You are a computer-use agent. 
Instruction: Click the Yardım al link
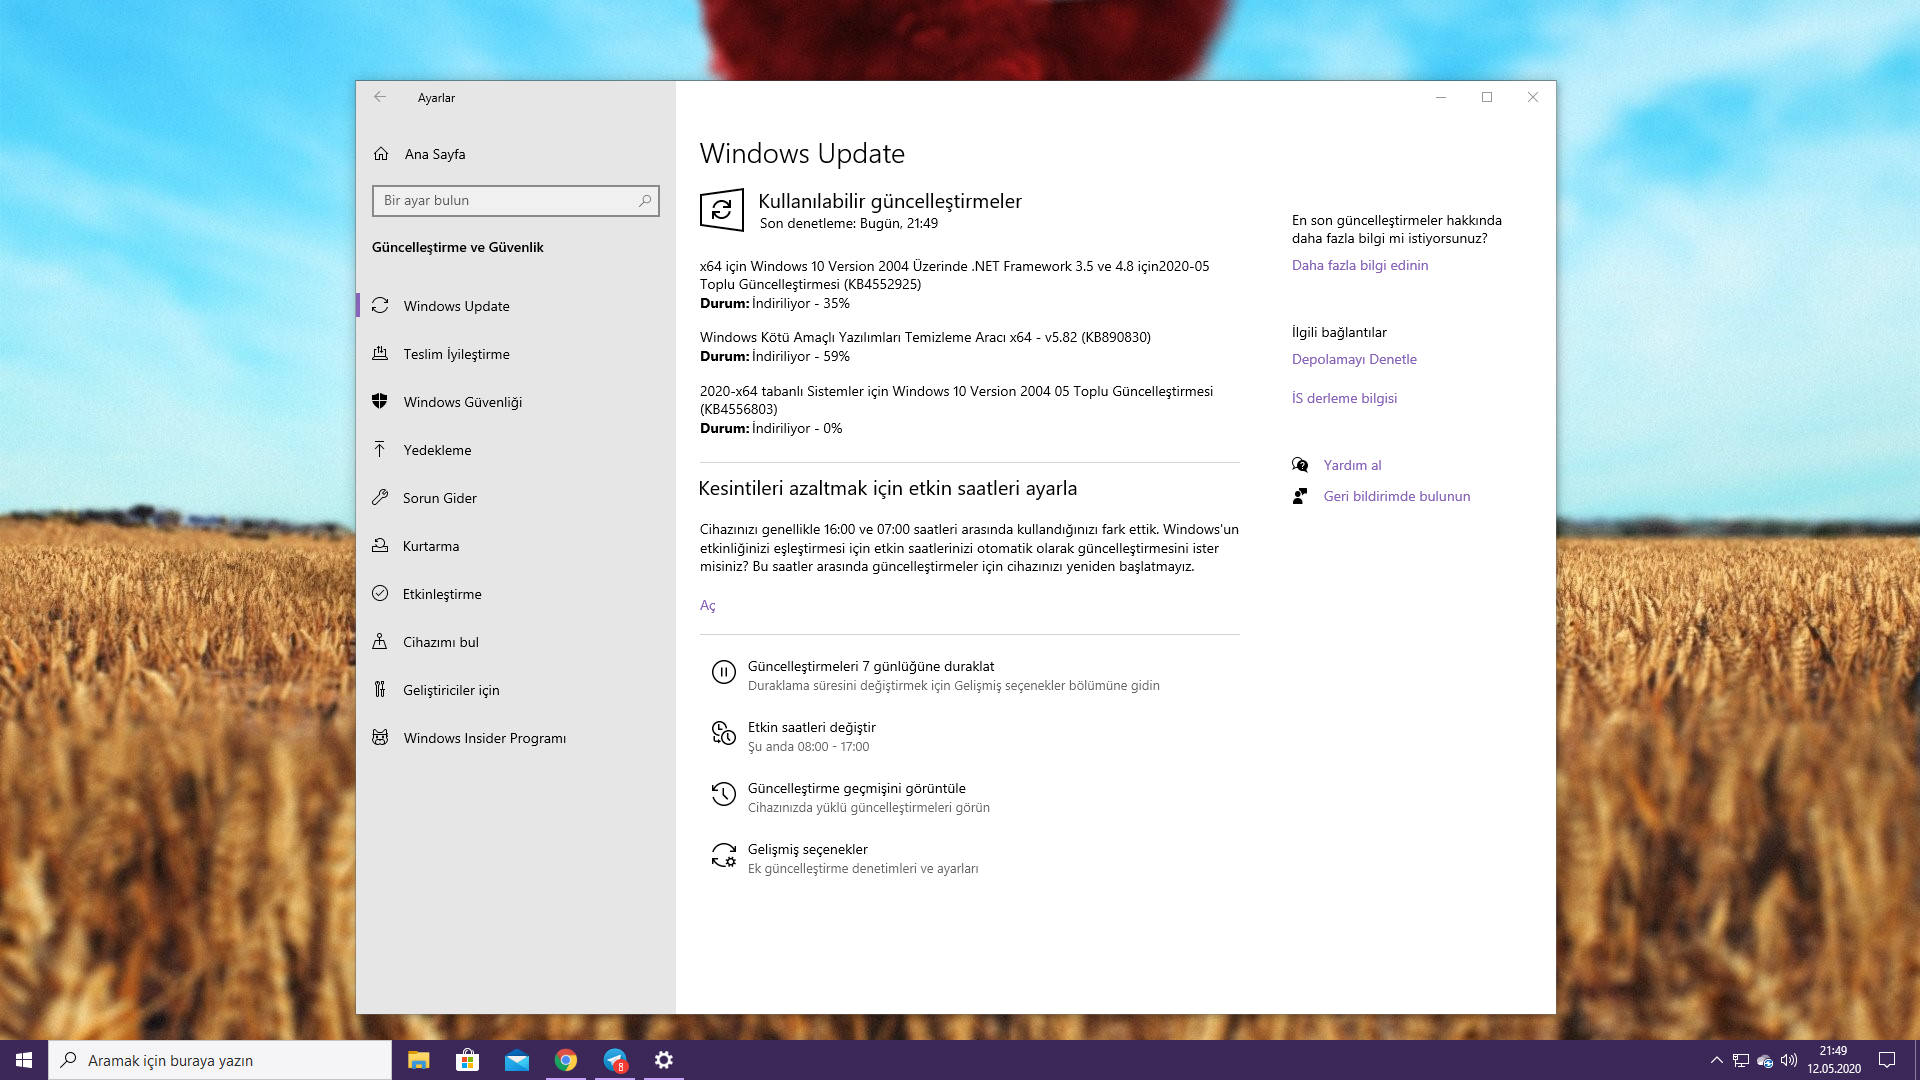coord(1352,465)
